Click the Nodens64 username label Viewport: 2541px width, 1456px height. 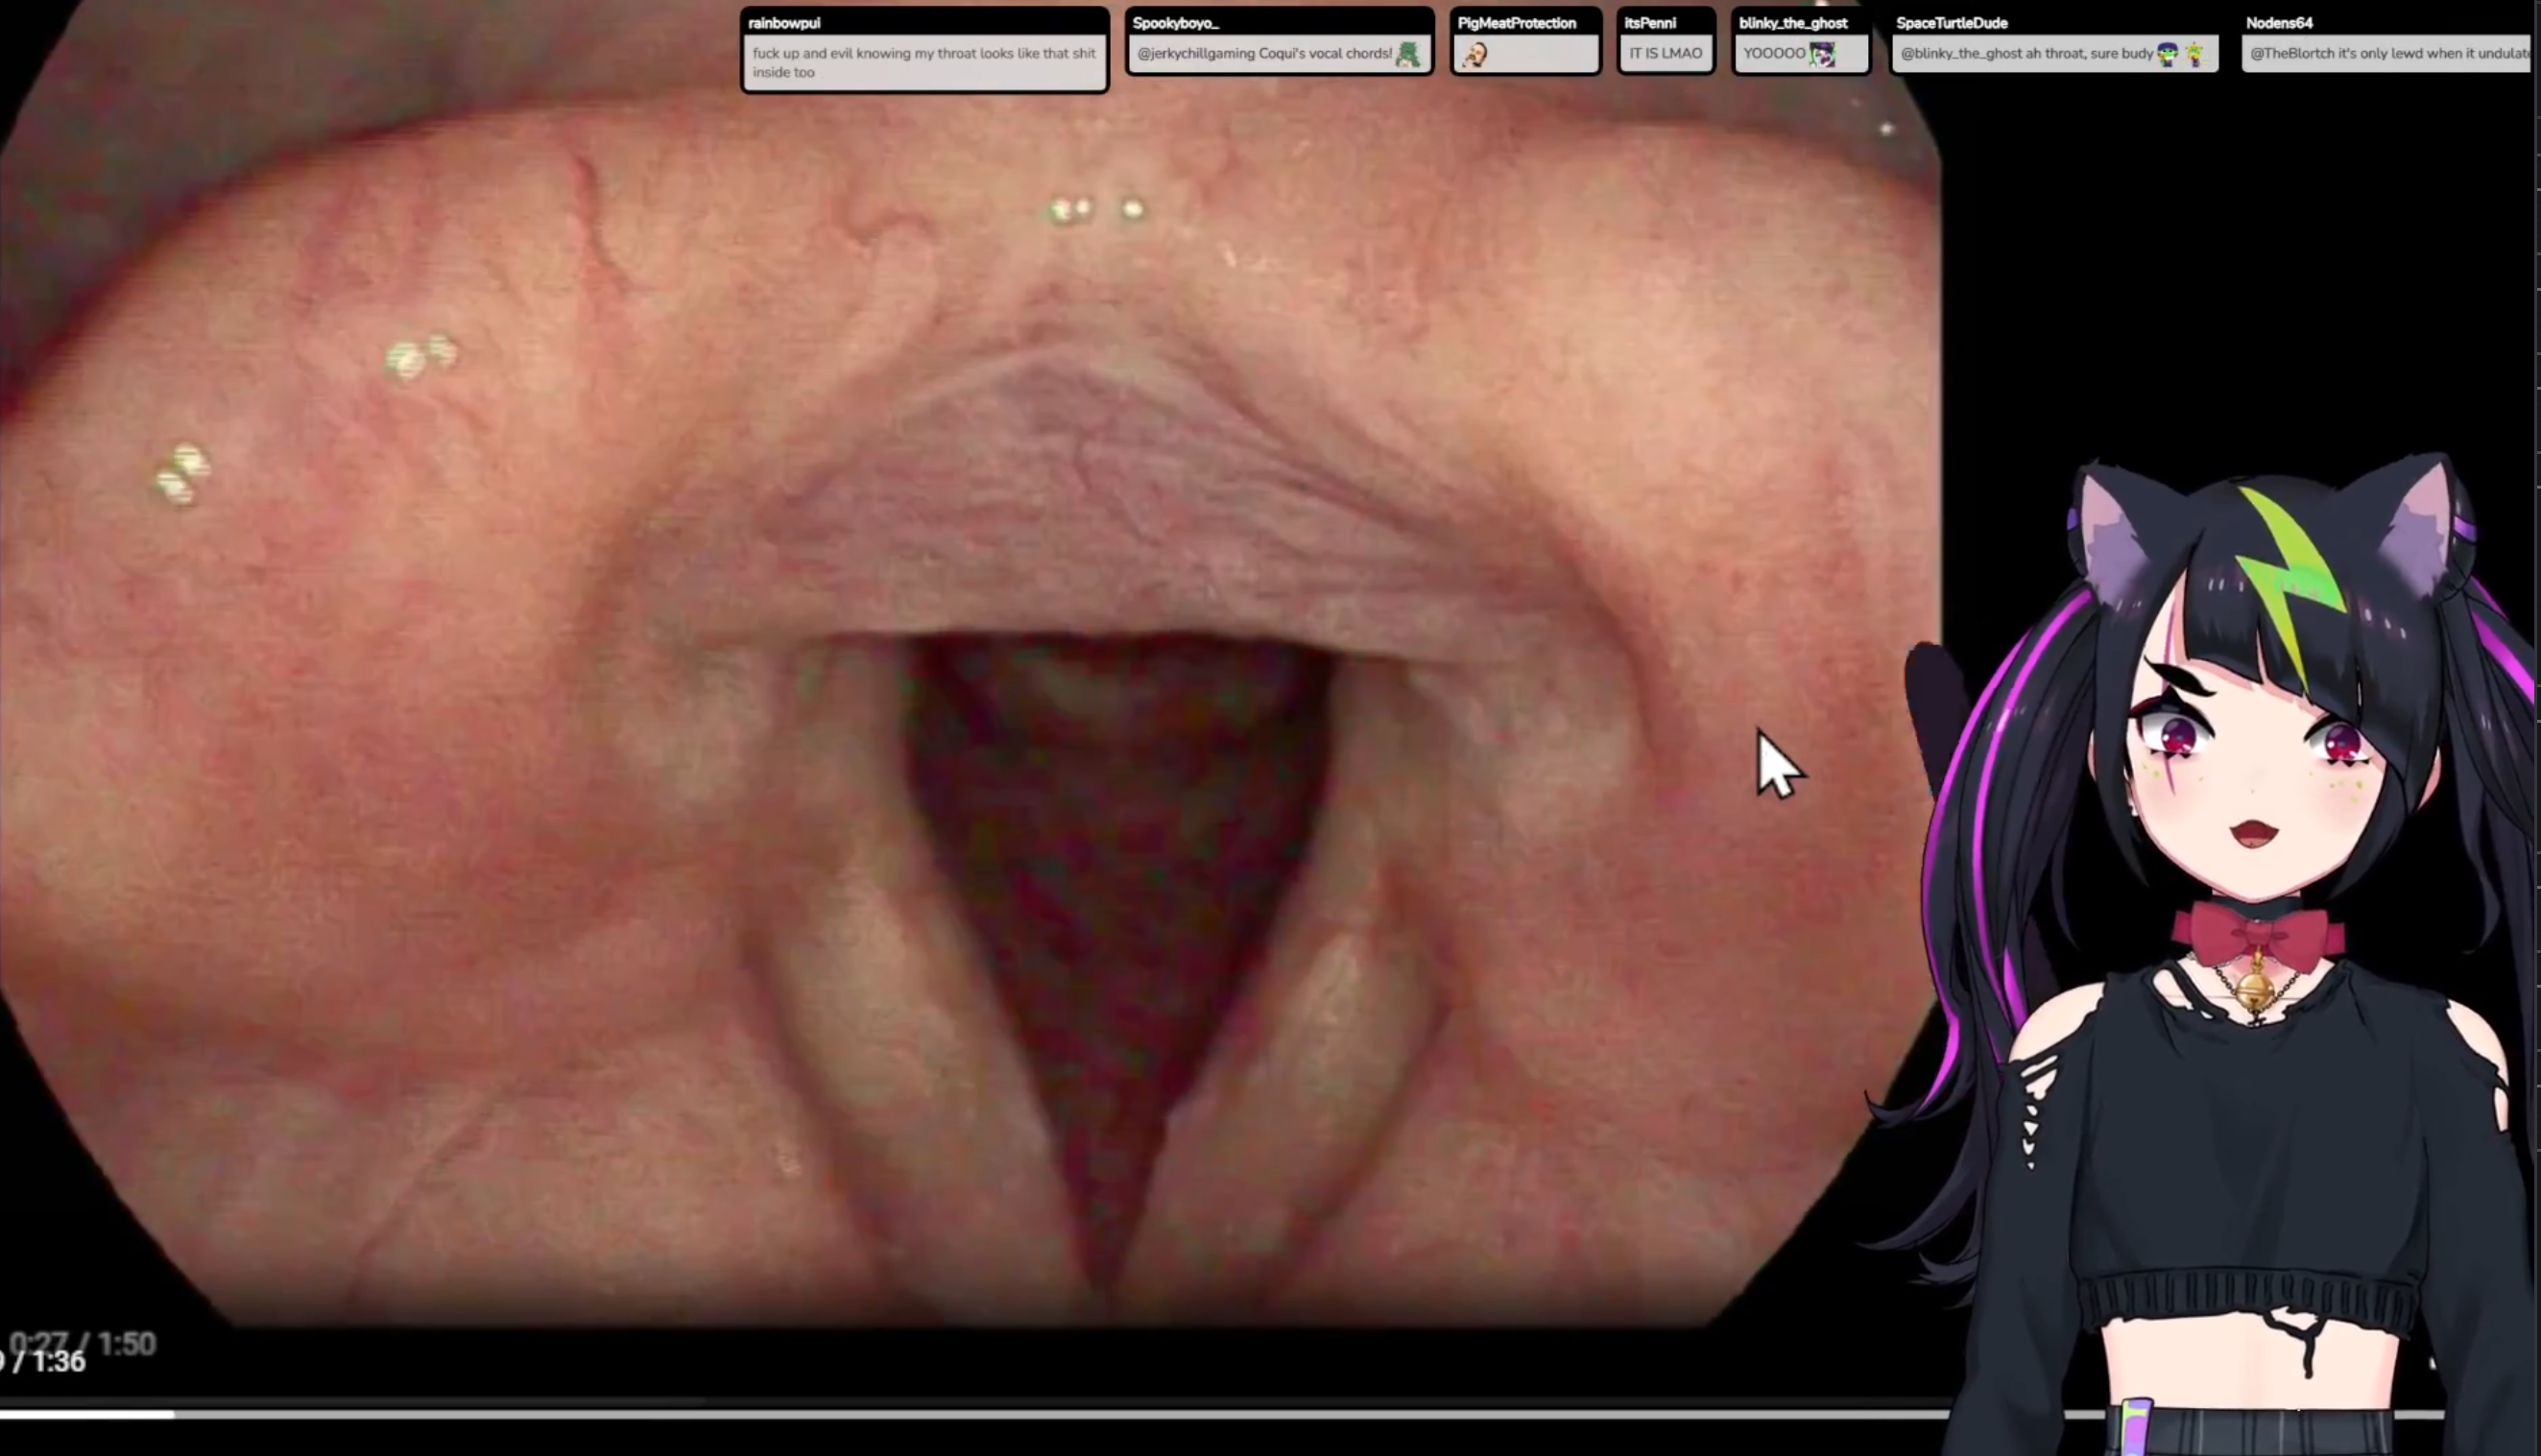click(x=2279, y=23)
